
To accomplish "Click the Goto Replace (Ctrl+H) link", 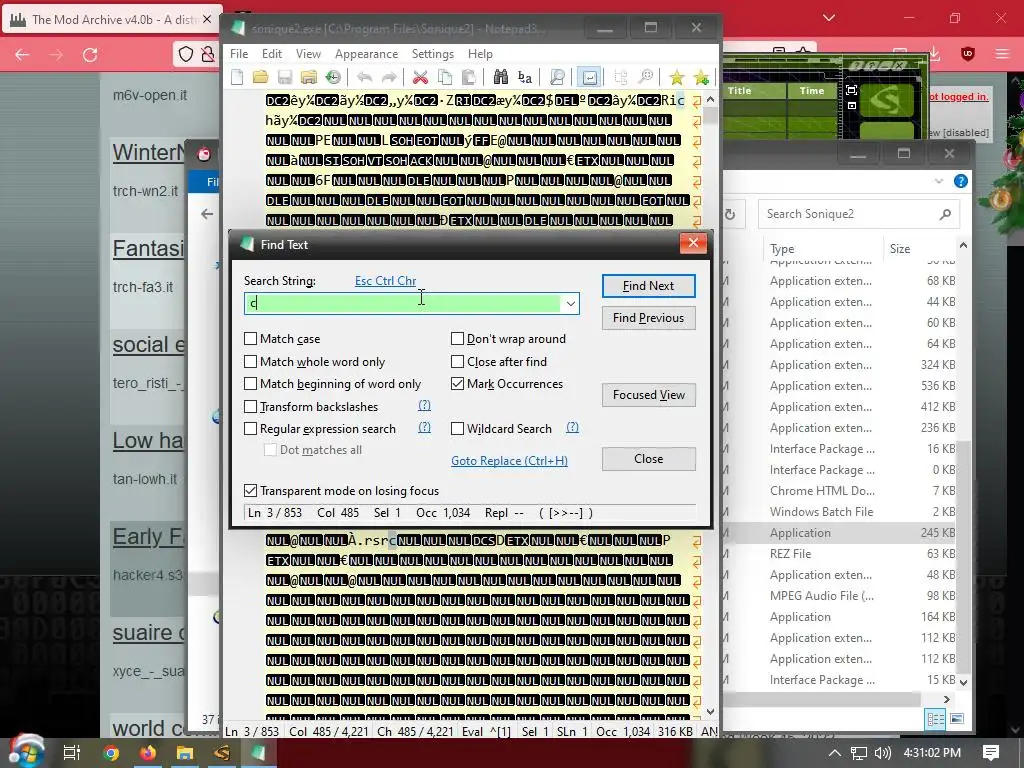I will 509,460.
